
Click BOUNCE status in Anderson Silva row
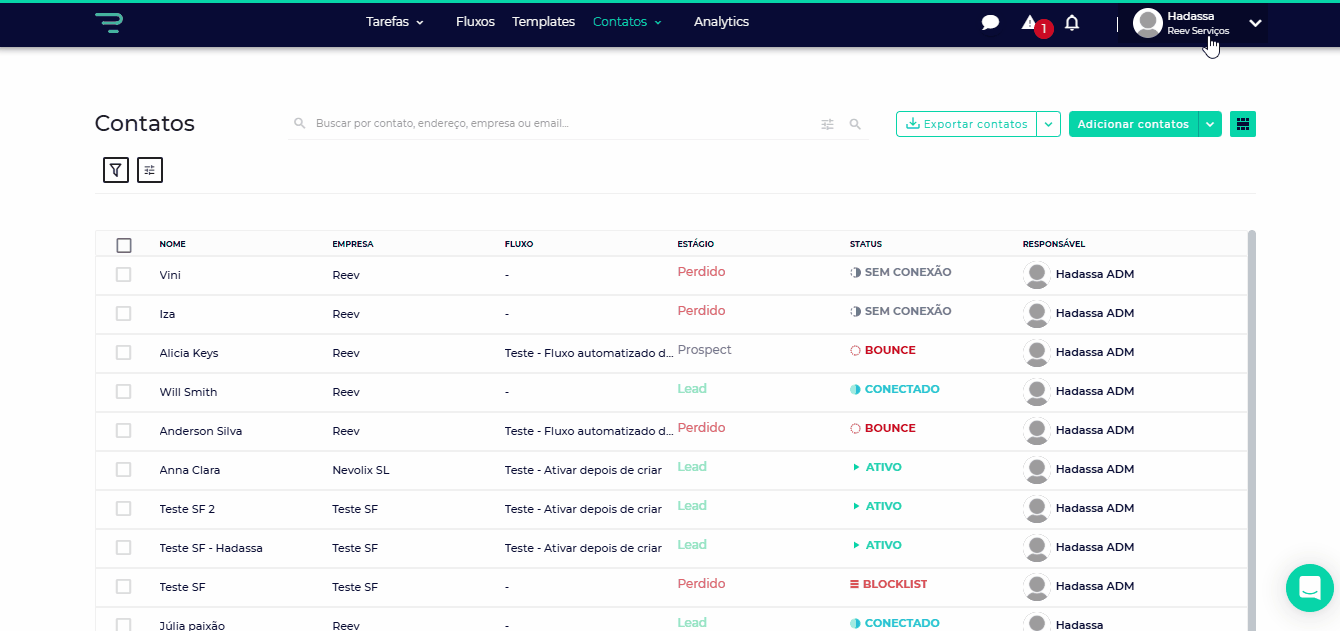(x=883, y=428)
